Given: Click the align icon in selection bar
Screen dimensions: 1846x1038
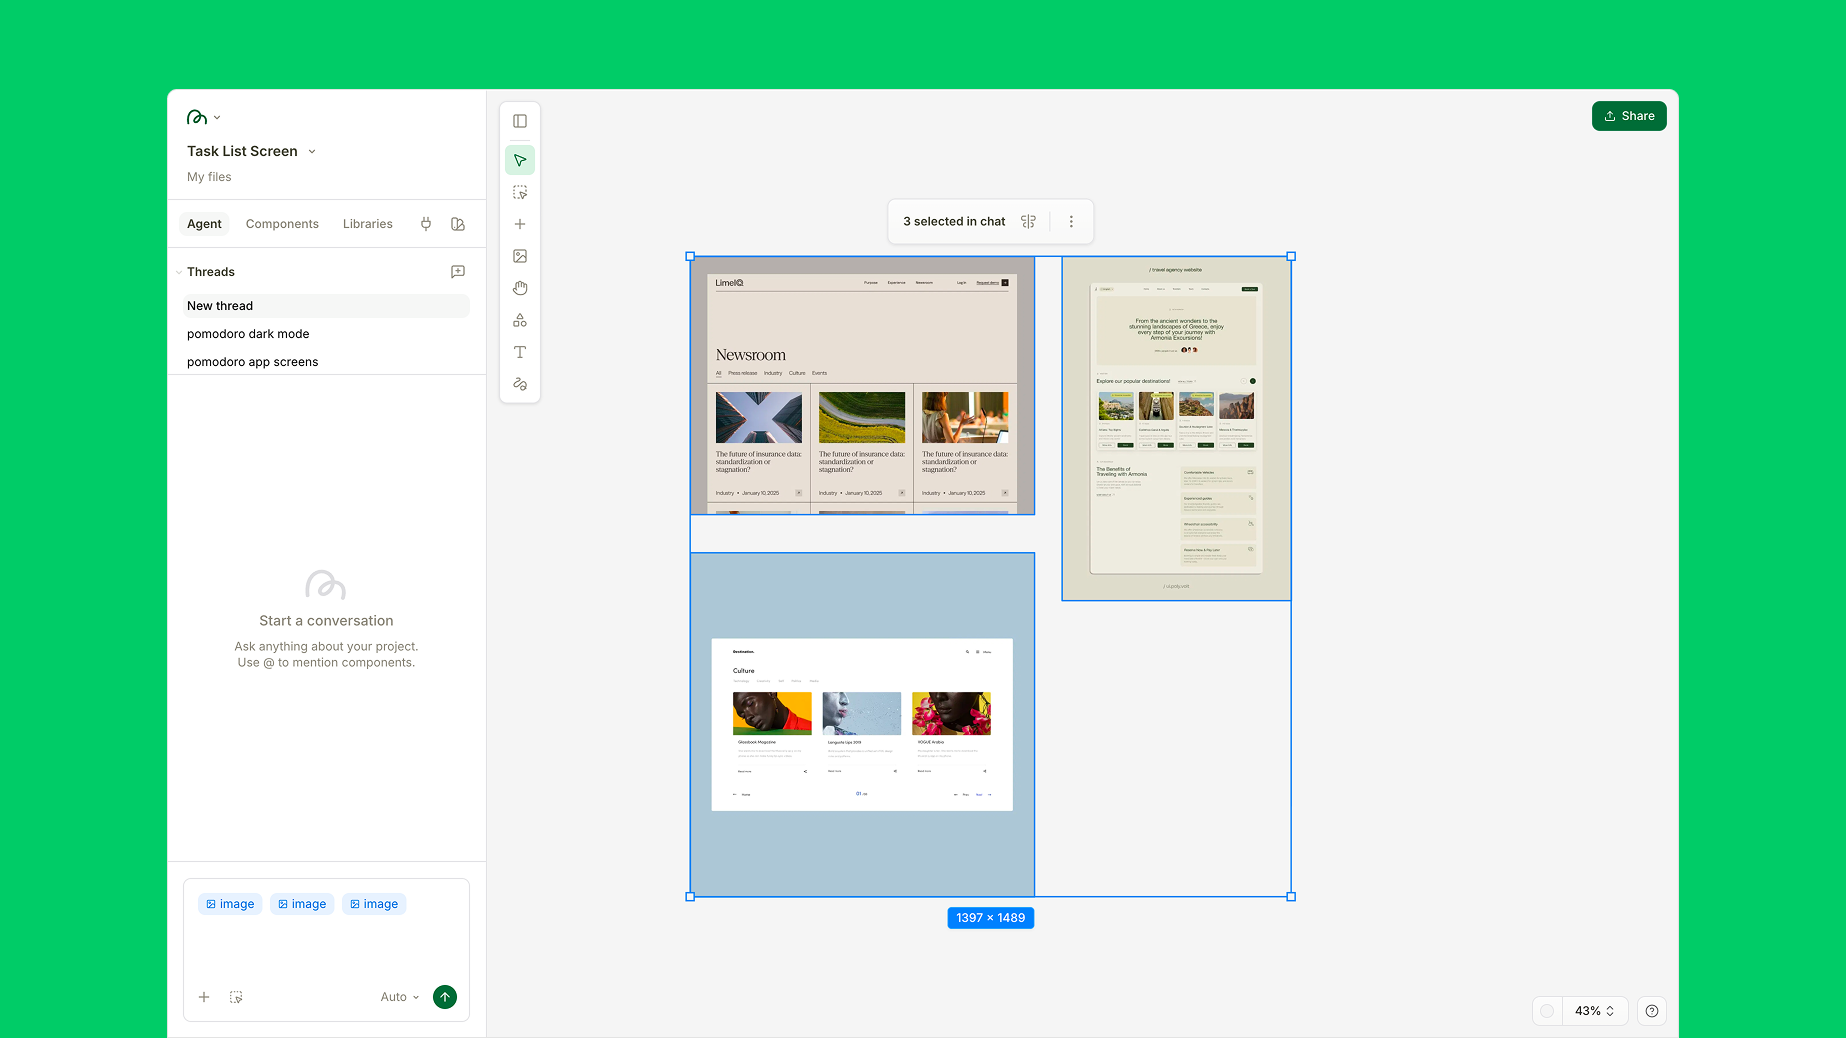Looking at the screenshot, I should [x=1028, y=221].
